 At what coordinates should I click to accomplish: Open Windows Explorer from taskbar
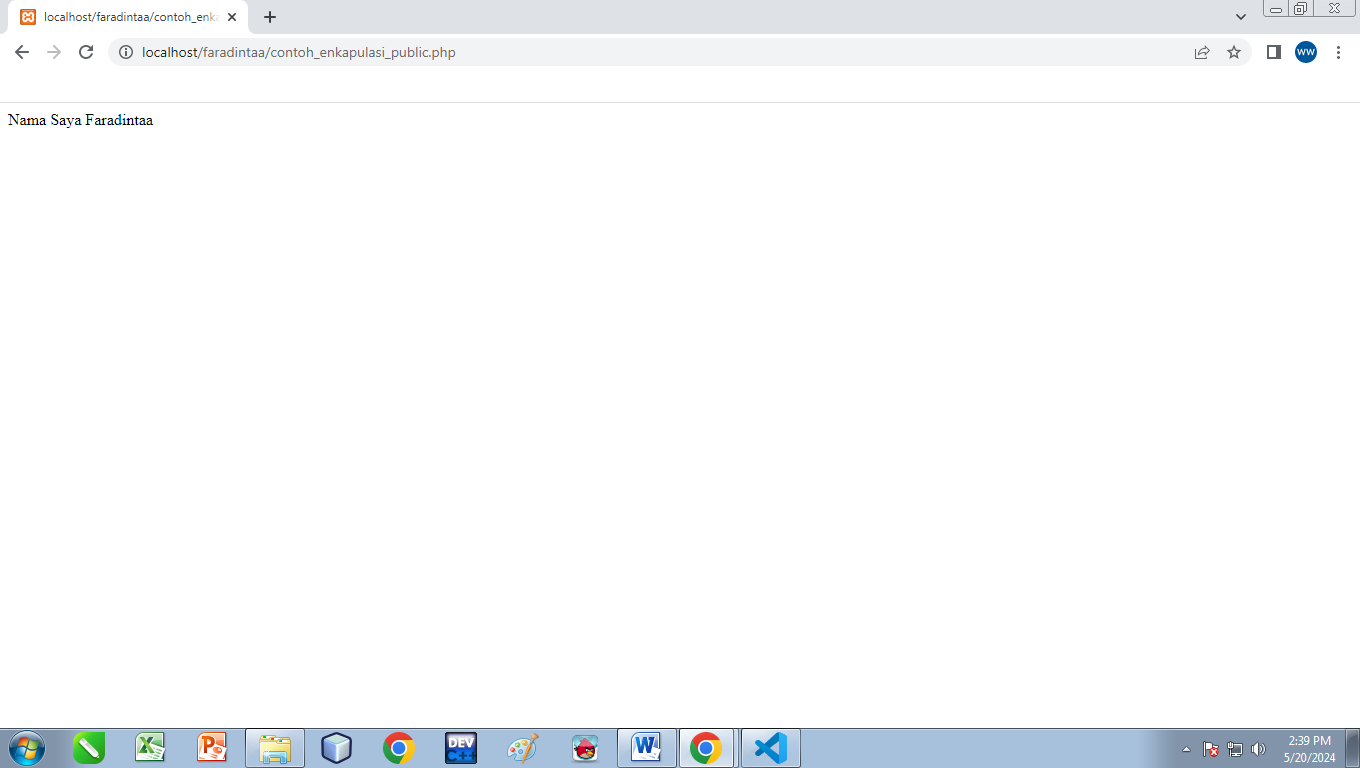tap(275, 748)
